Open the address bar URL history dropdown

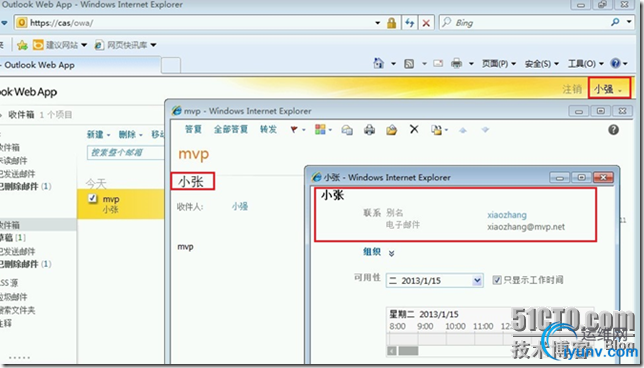(377, 23)
